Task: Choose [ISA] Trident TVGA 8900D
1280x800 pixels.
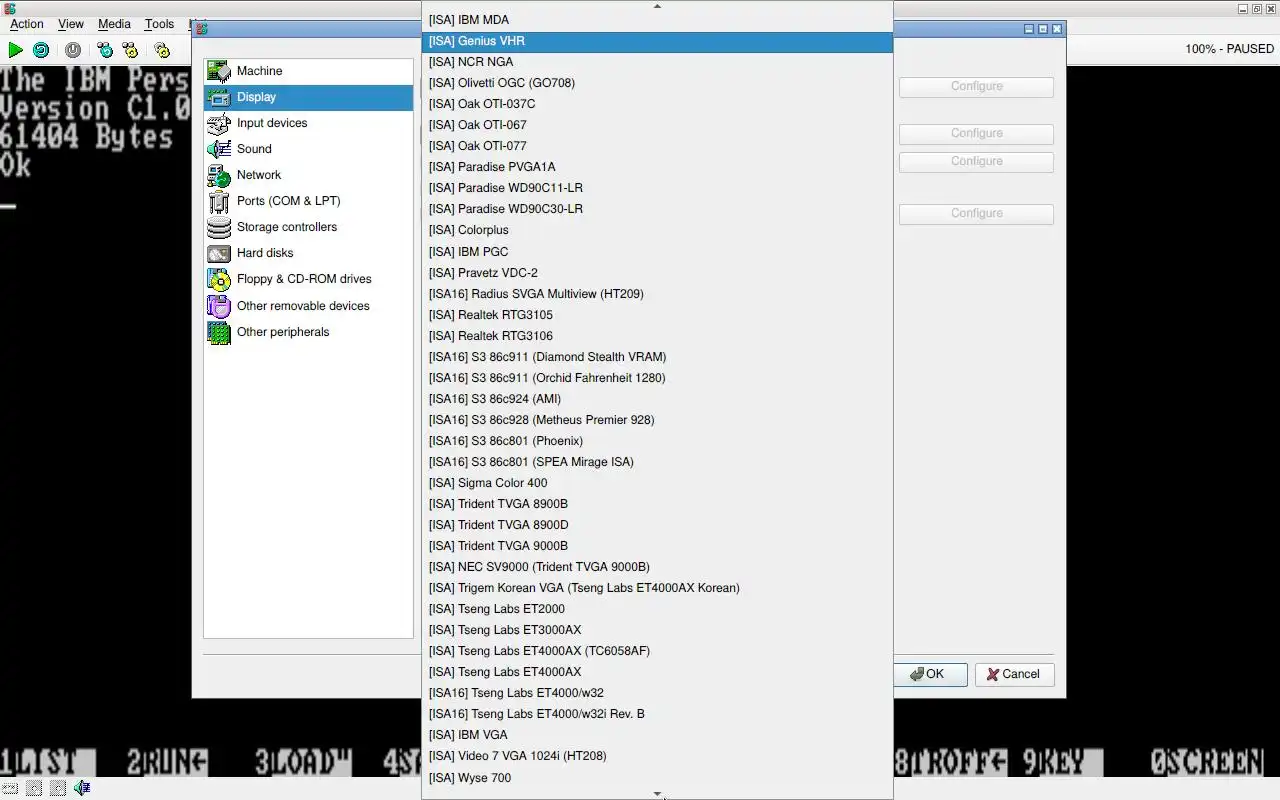Action: tap(657, 525)
